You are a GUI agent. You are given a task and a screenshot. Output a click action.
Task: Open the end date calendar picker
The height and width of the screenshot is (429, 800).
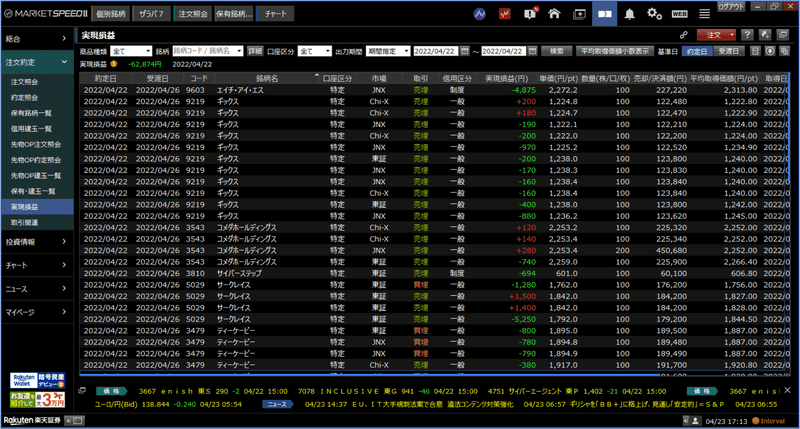pos(533,51)
